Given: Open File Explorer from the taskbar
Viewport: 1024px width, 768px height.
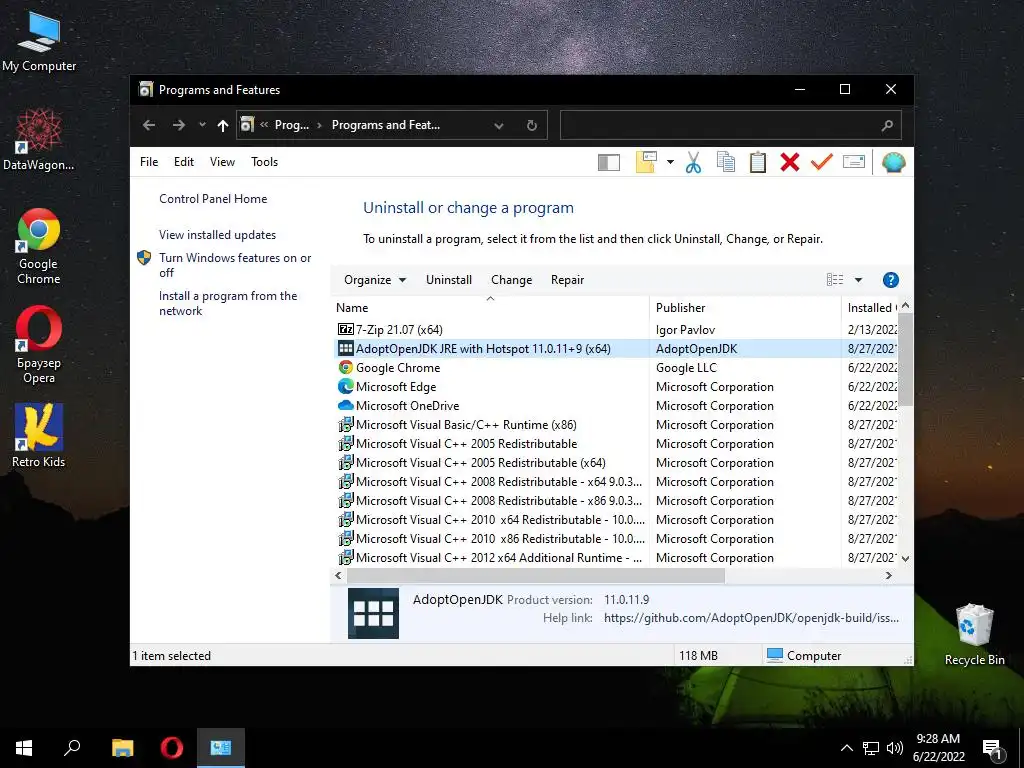Looking at the screenshot, I should 123,748.
